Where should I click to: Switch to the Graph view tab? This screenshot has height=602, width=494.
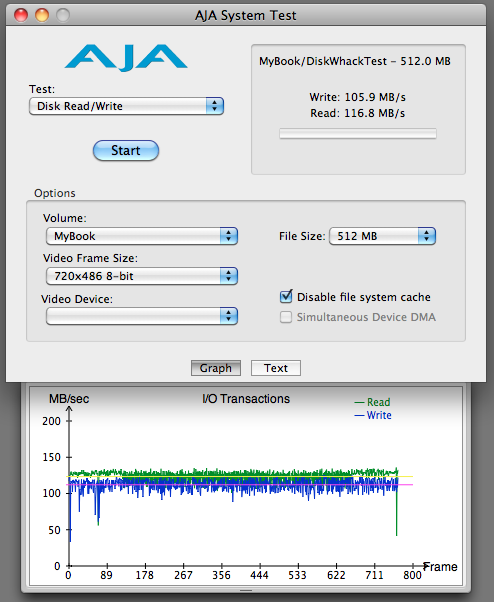point(216,368)
